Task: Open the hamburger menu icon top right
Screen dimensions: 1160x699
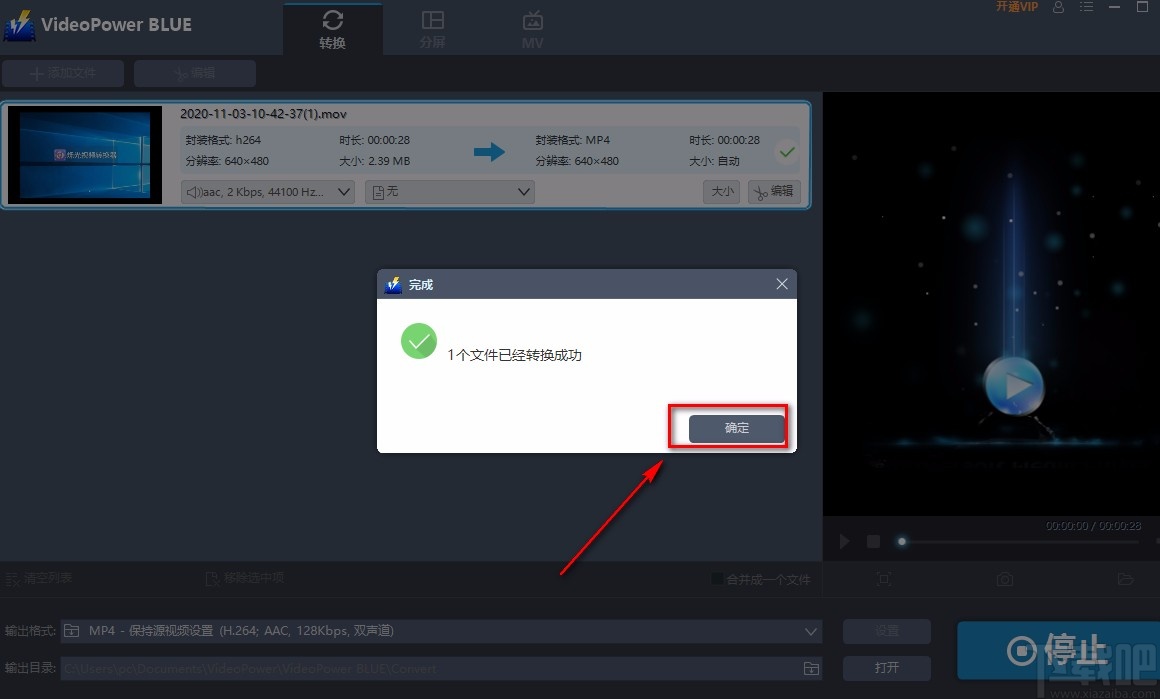Action: pyautogui.click(x=1086, y=7)
